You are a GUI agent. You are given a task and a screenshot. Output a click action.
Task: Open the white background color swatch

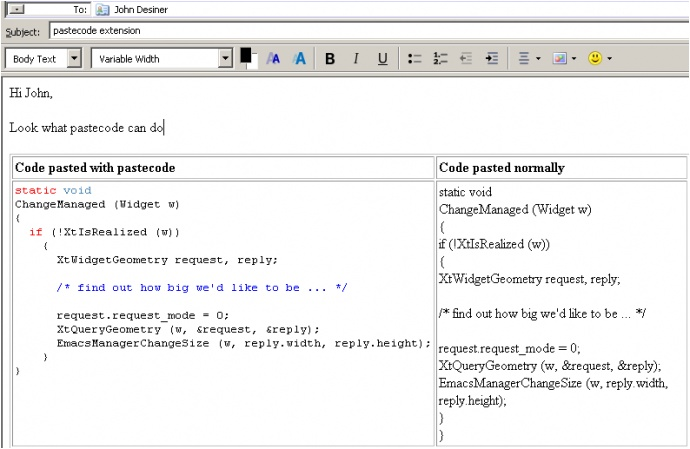point(253,64)
